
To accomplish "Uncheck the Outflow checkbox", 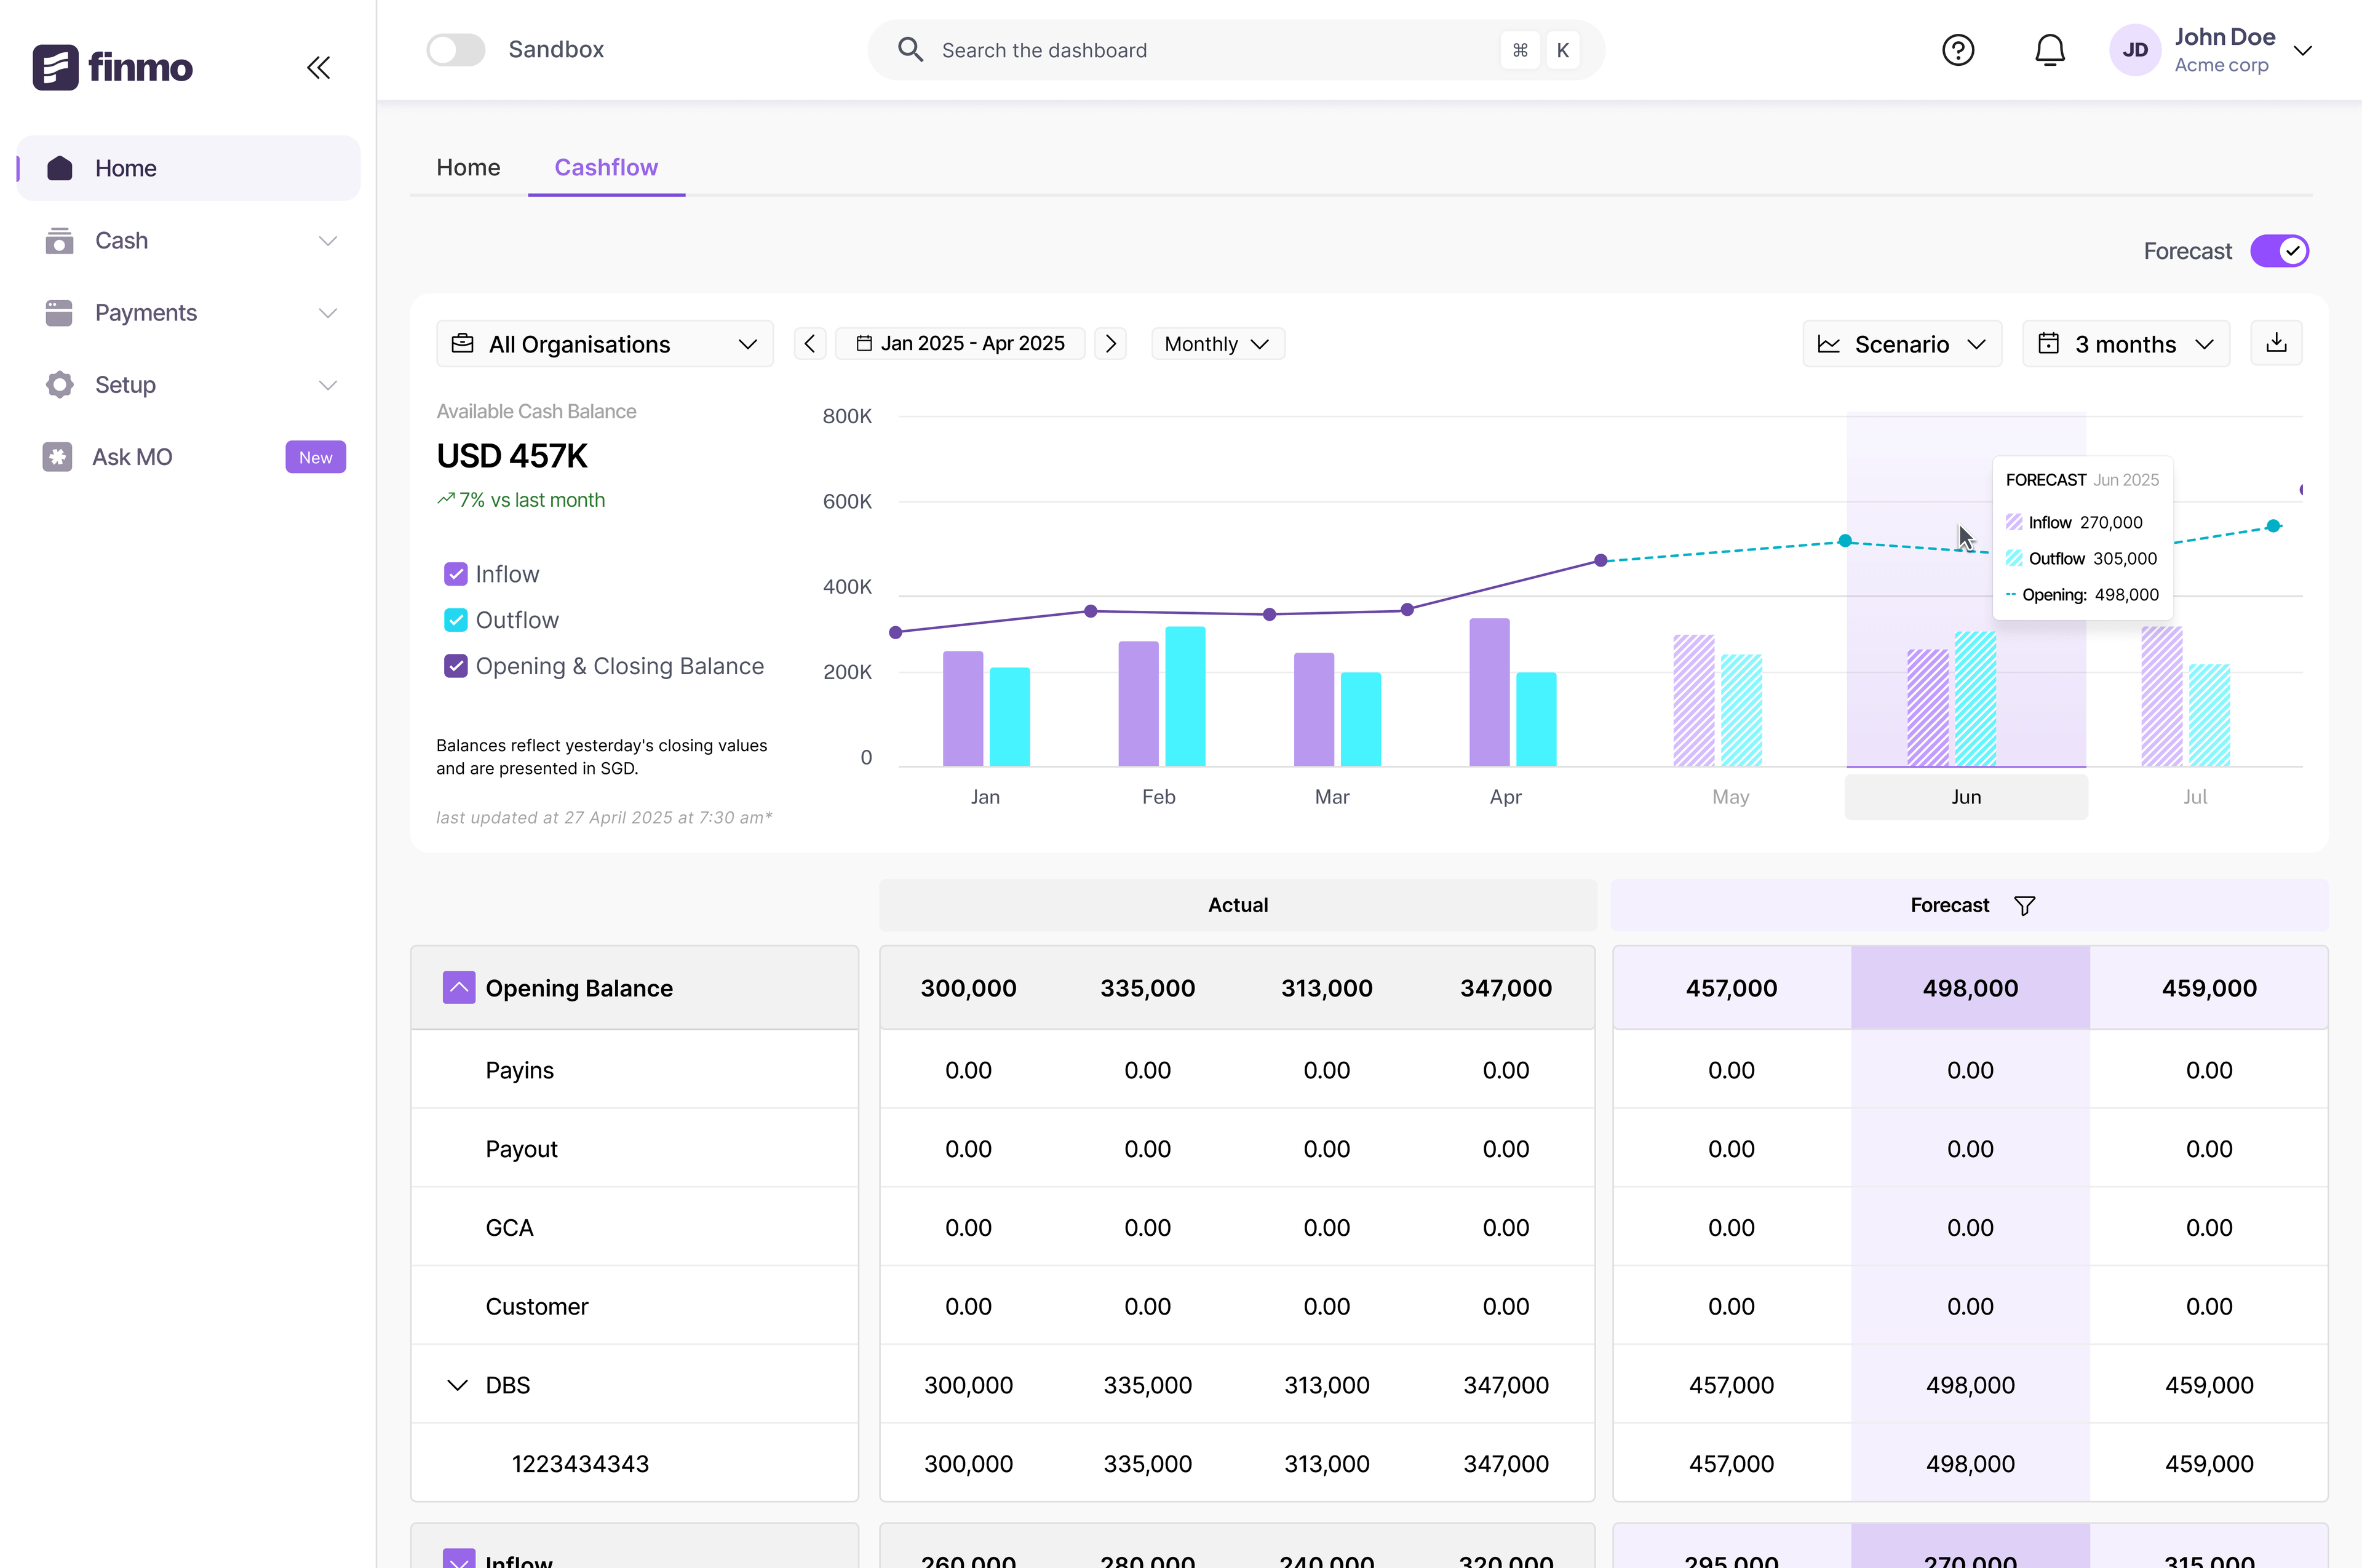I will 456,620.
